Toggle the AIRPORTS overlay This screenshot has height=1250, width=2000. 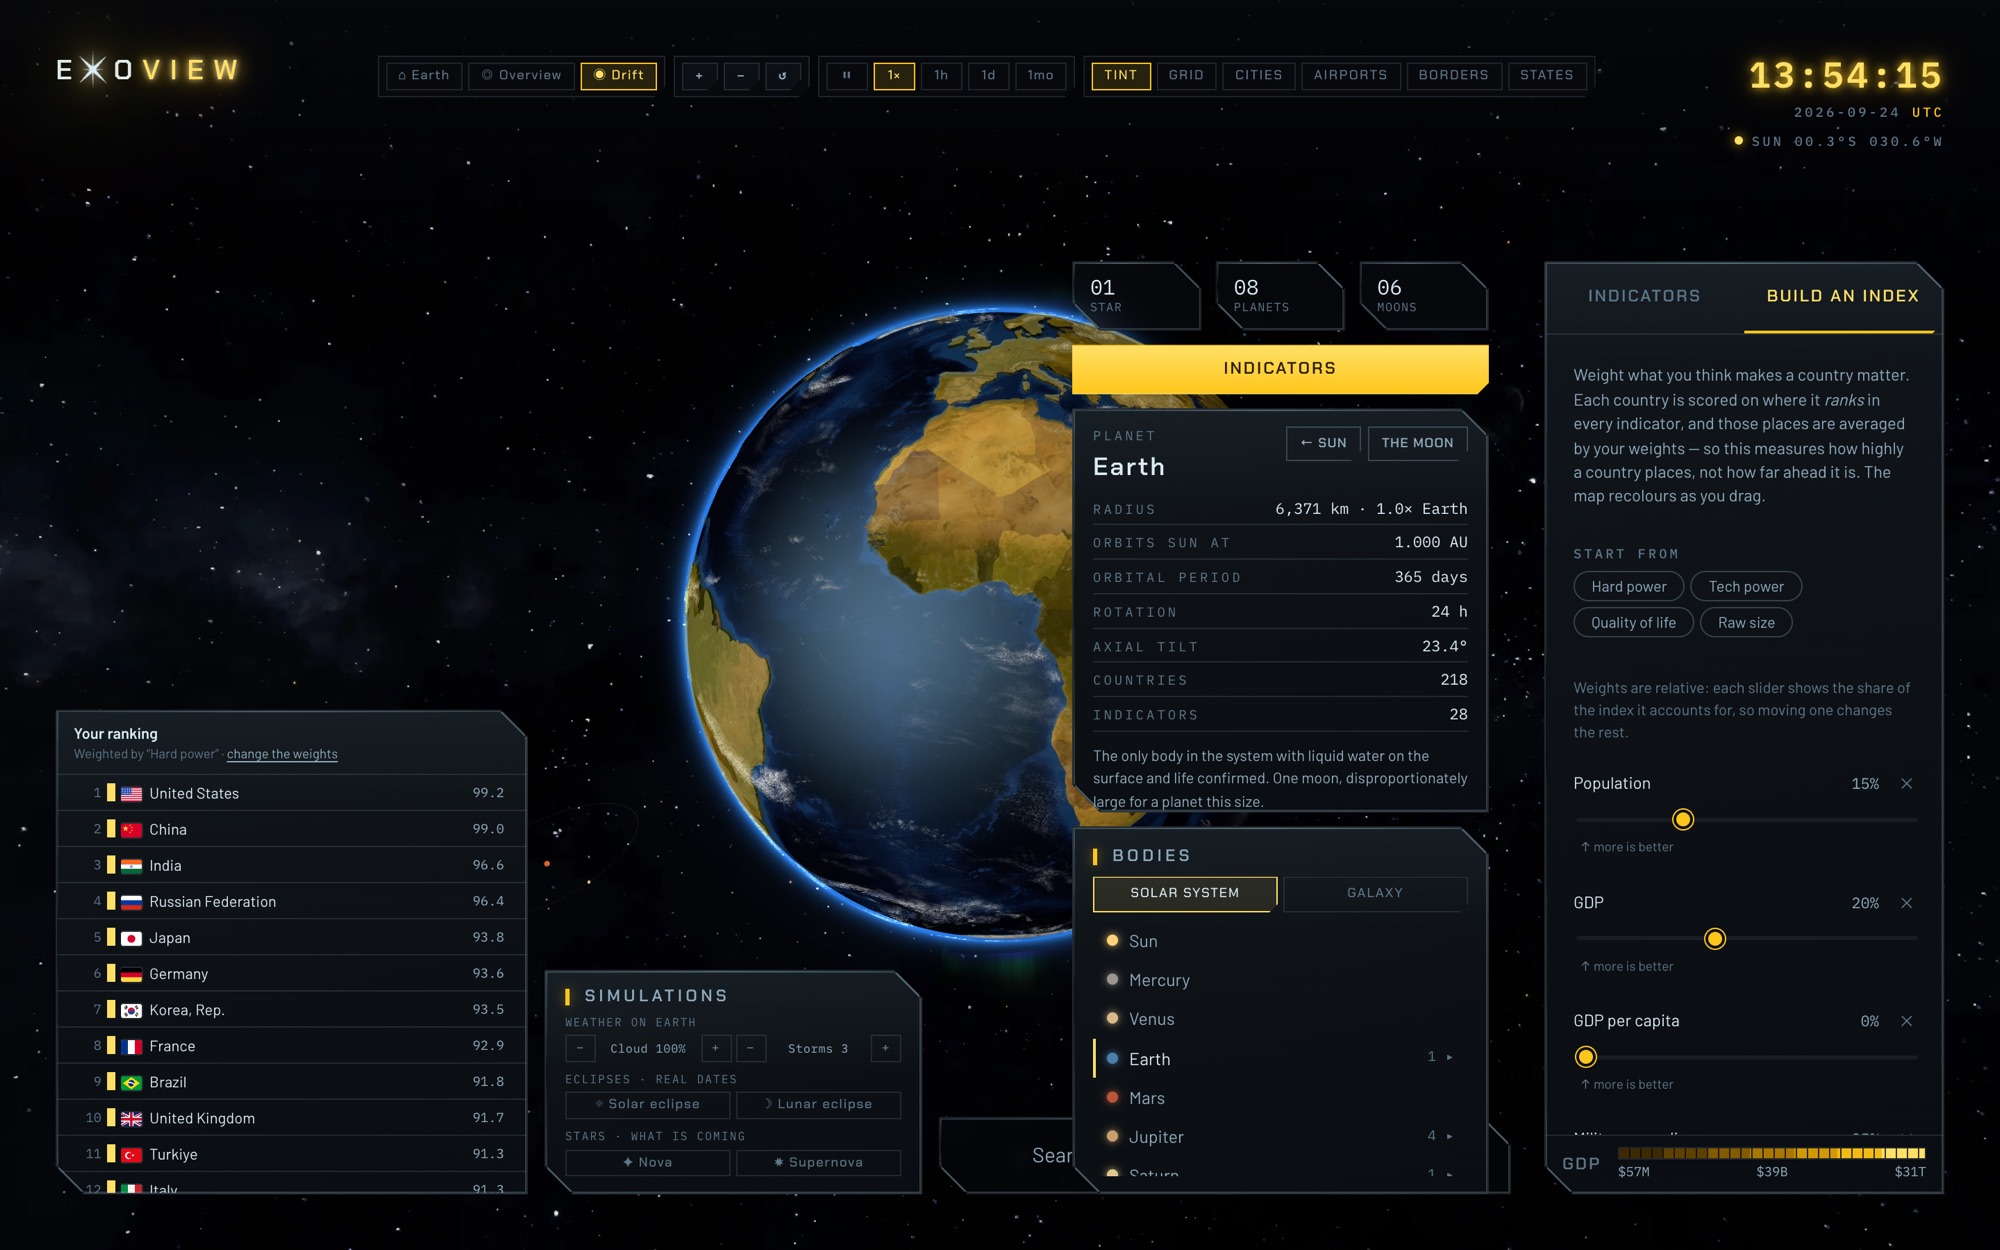1350,76
